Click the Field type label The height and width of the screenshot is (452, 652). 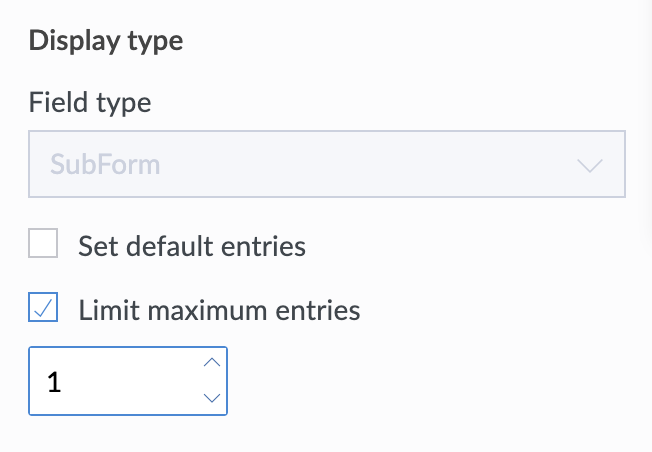click(90, 102)
